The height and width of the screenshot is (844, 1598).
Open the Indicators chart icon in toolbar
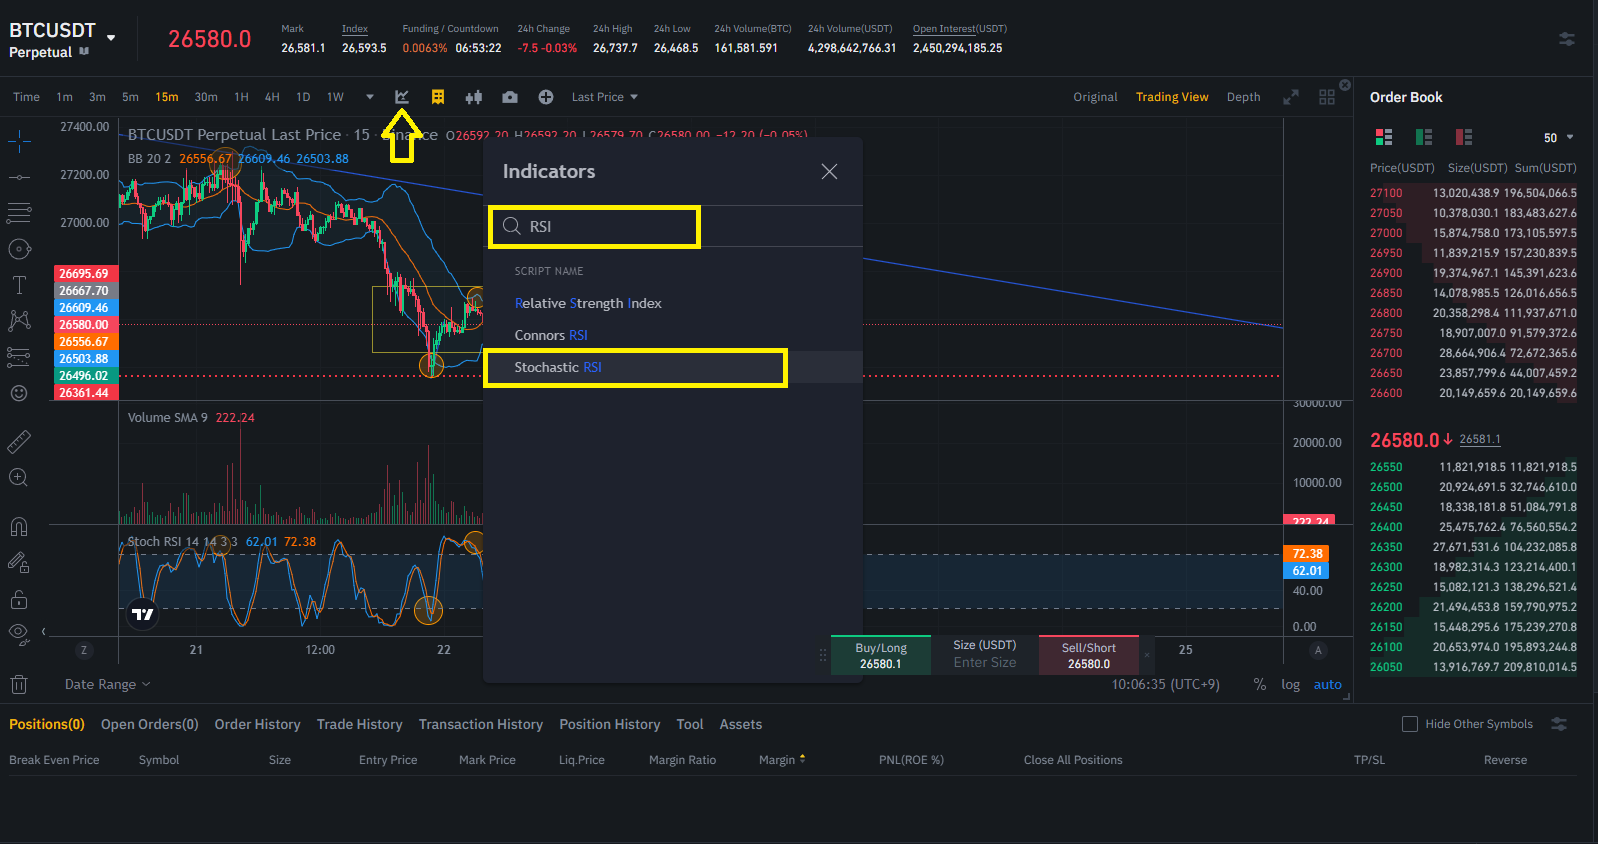tap(402, 97)
